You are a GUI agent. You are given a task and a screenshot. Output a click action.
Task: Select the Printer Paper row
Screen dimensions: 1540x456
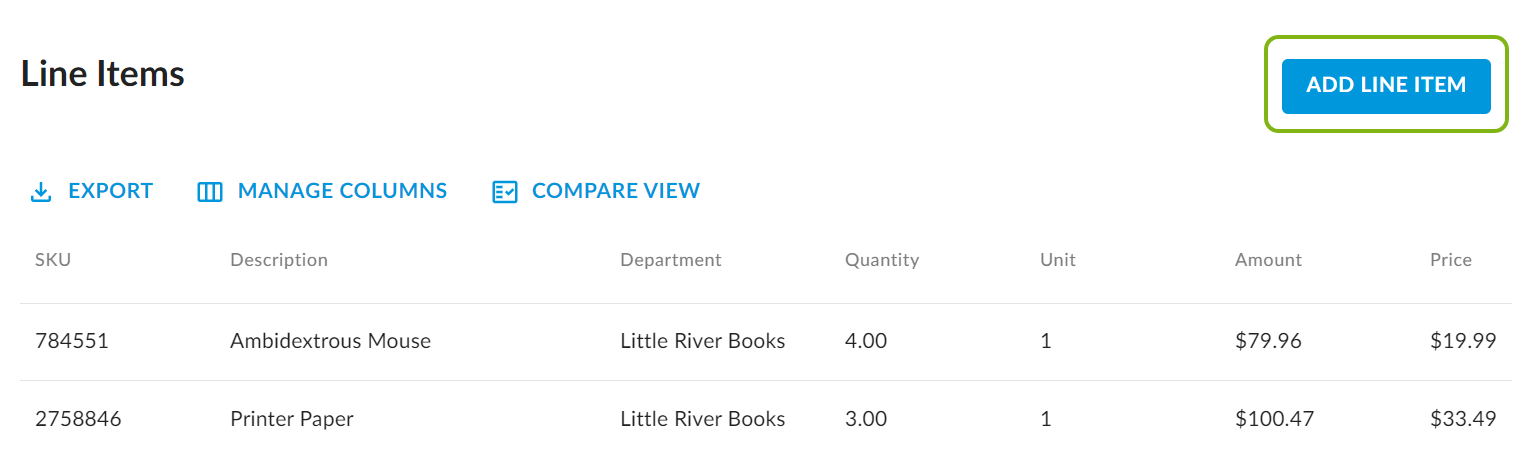pyautogui.click(x=766, y=419)
